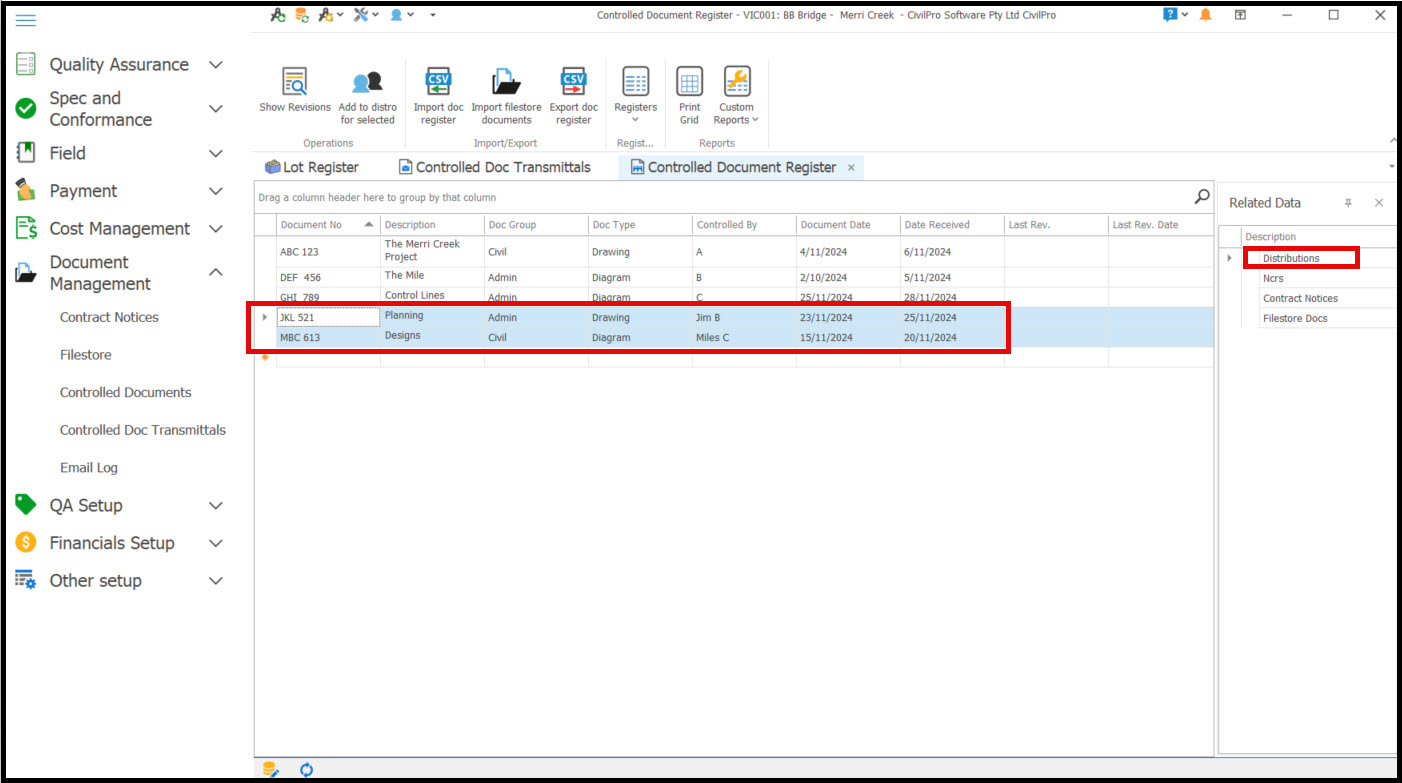This screenshot has width=1402, height=783.
Task: Collapse the Document Management section
Action: click(x=215, y=273)
